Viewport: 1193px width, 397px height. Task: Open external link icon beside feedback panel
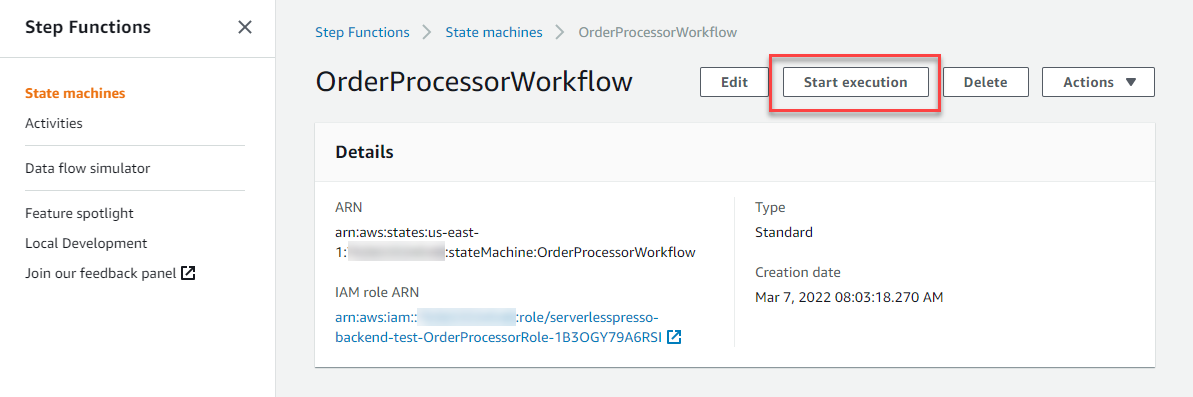[188, 272]
